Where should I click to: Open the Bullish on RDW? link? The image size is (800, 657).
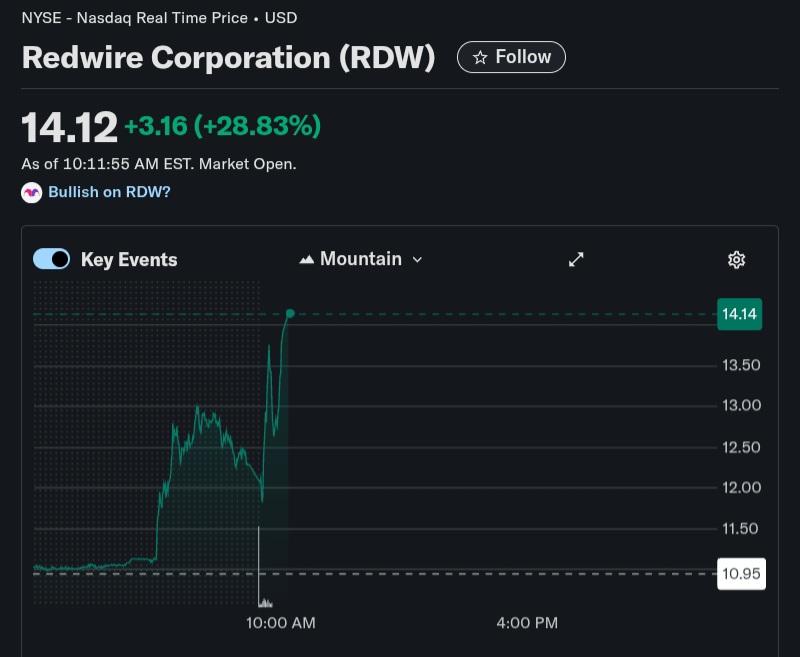[x=109, y=192]
